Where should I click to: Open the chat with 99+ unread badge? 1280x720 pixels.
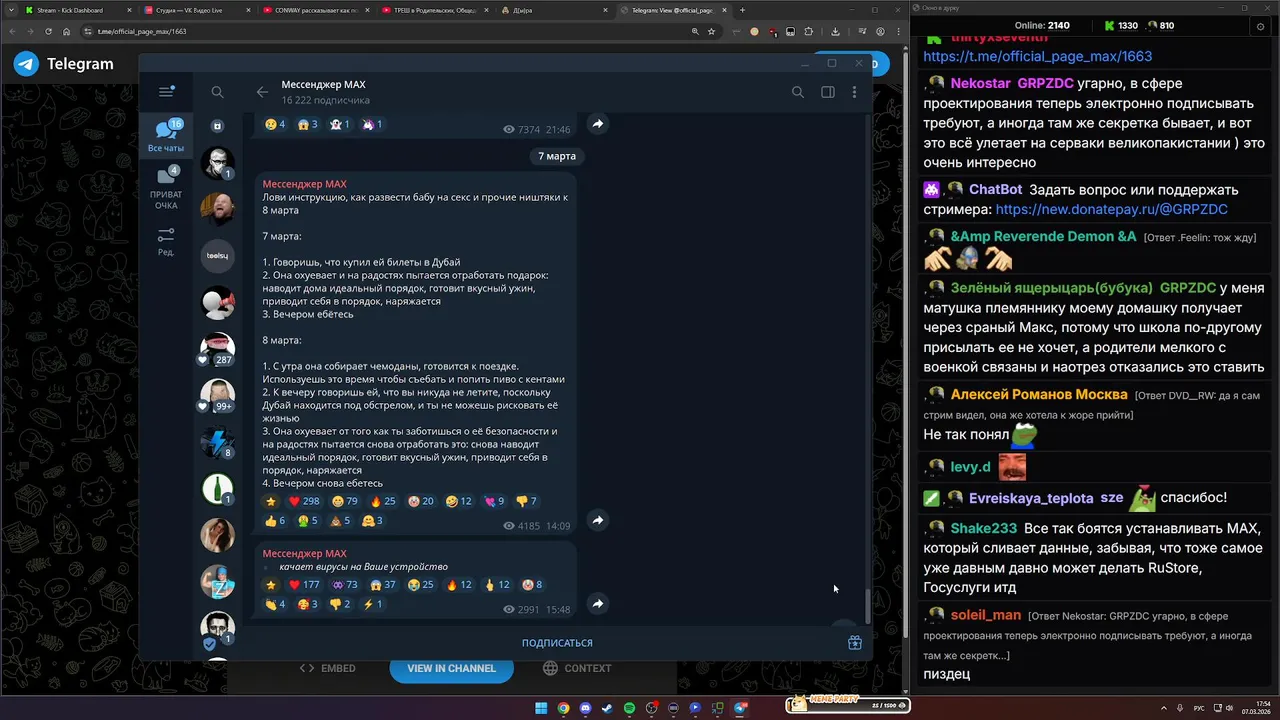[x=217, y=396]
